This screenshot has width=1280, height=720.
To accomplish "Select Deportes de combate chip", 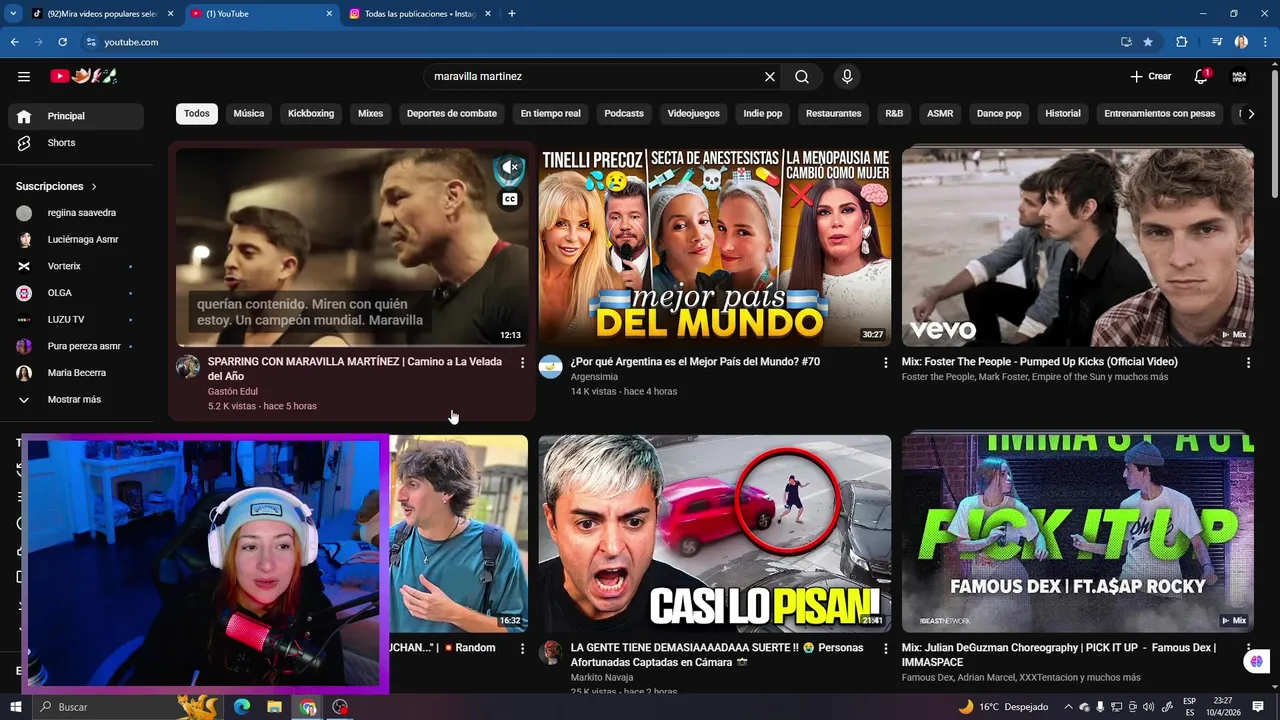I will click(452, 114).
